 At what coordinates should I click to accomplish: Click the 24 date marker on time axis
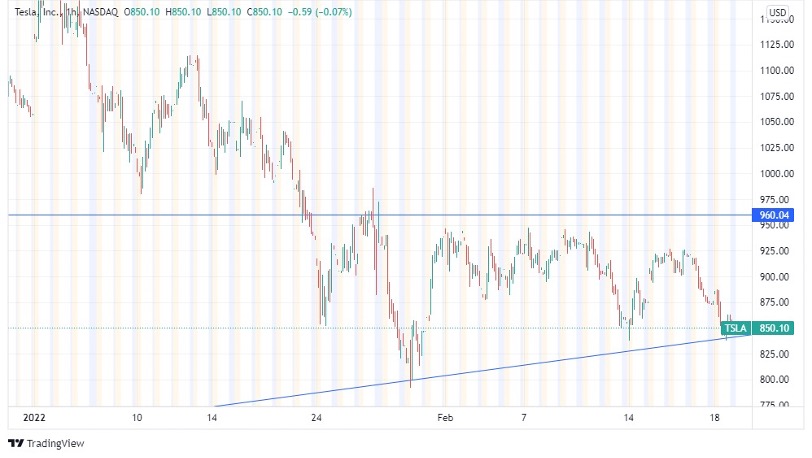click(x=316, y=417)
